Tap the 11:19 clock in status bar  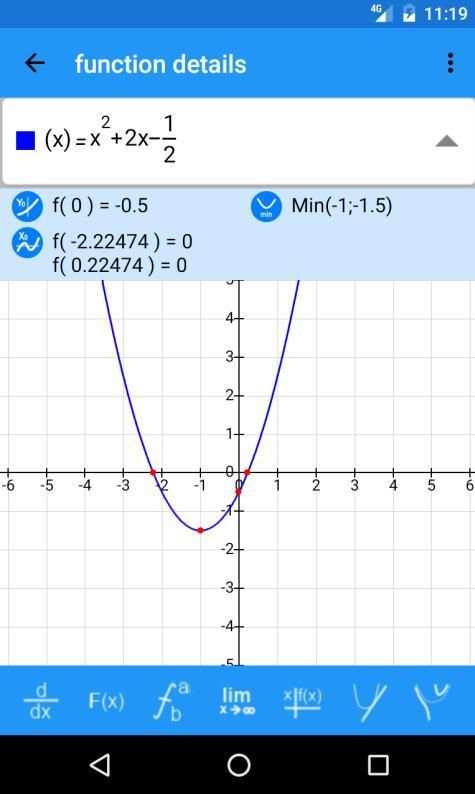445,13
